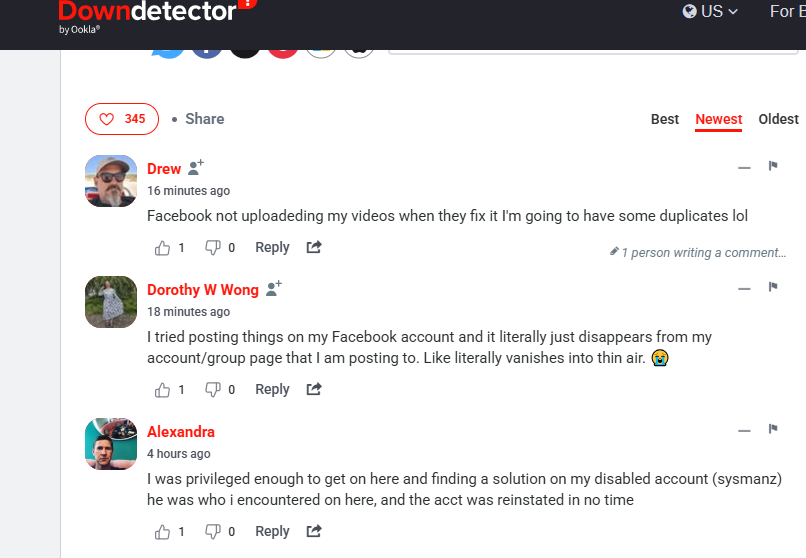Flag Alexandra's comment
Image resolution: width=806 pixels, height=558 pixels.
(x=773, y=429)
